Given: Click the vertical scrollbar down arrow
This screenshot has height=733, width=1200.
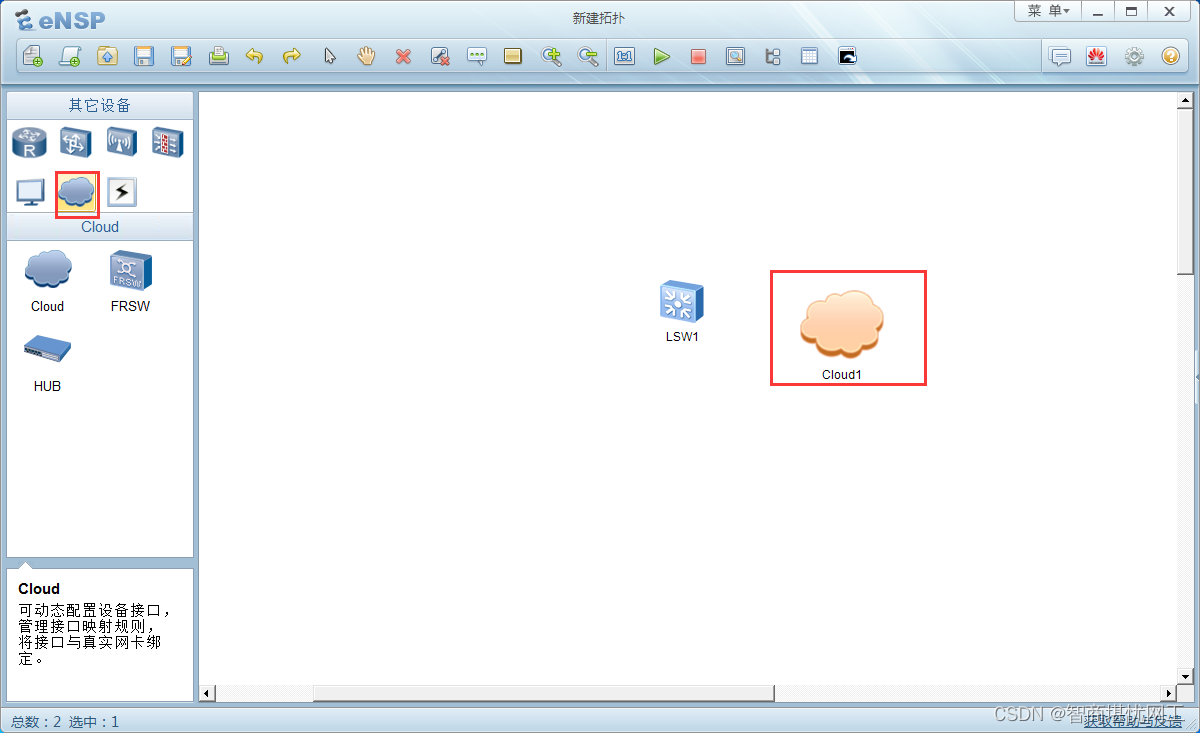Looking at the screenshot, I should pyautogui.click(x=1185, y=676).
